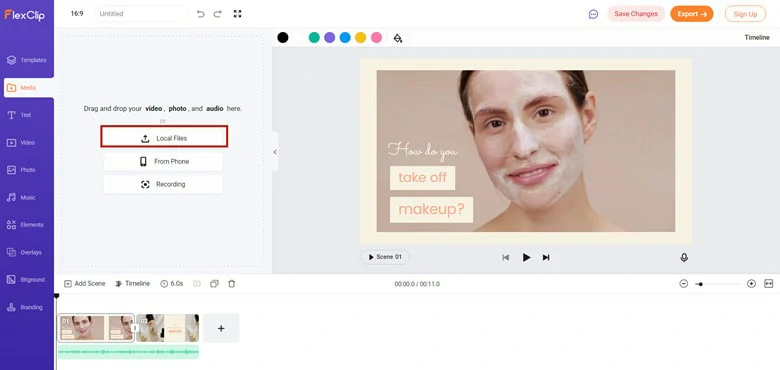The width and height of the screenshot is (780, 370).
Task: Select scene 02 thumbnail in timeline
Action: (x=168, y=328)
